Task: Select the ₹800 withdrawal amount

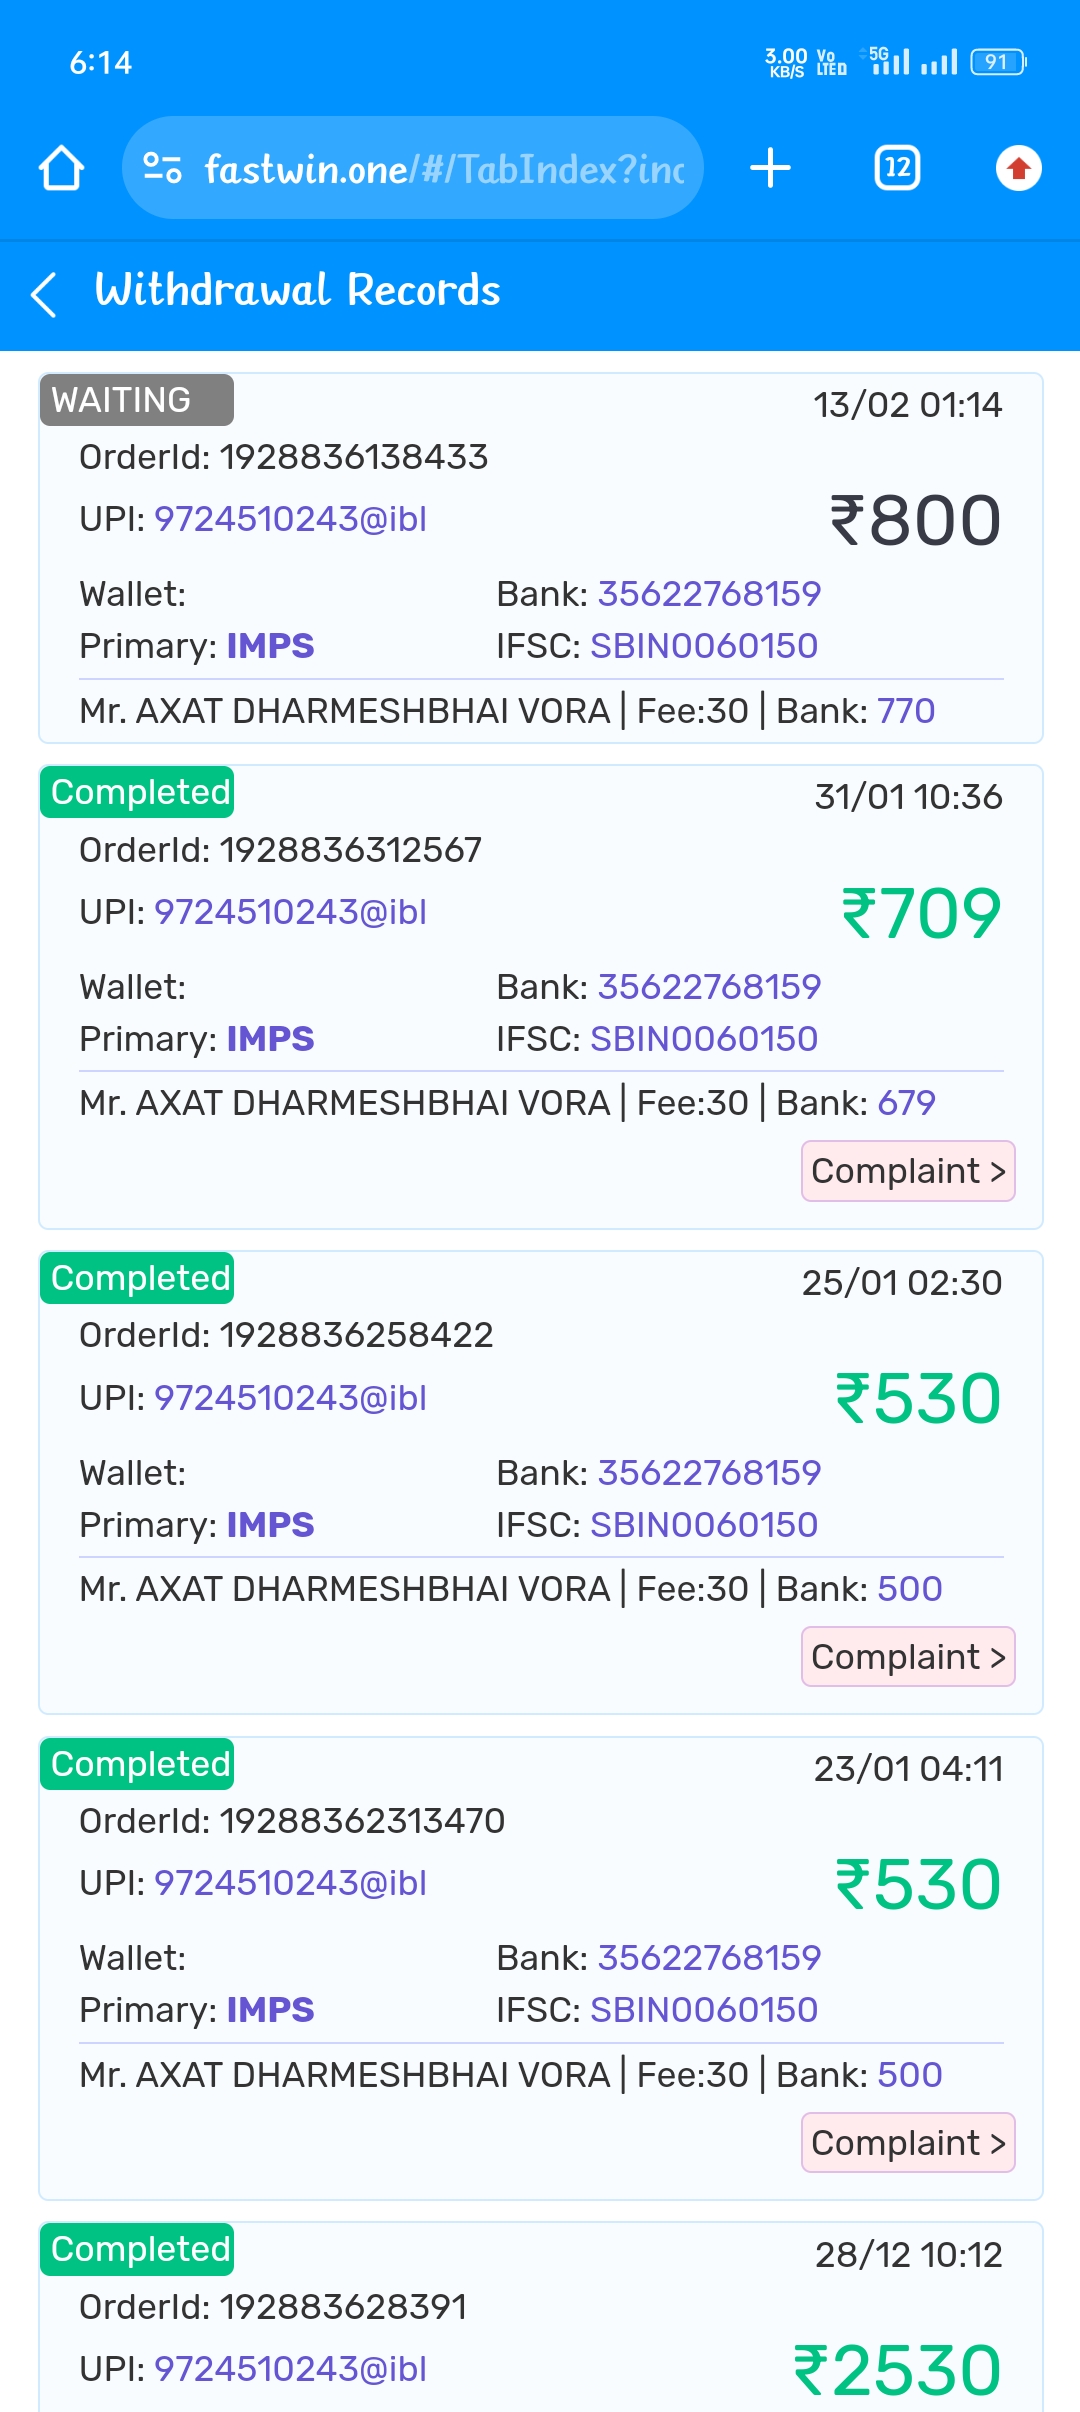Action: [x=915, y=521]
